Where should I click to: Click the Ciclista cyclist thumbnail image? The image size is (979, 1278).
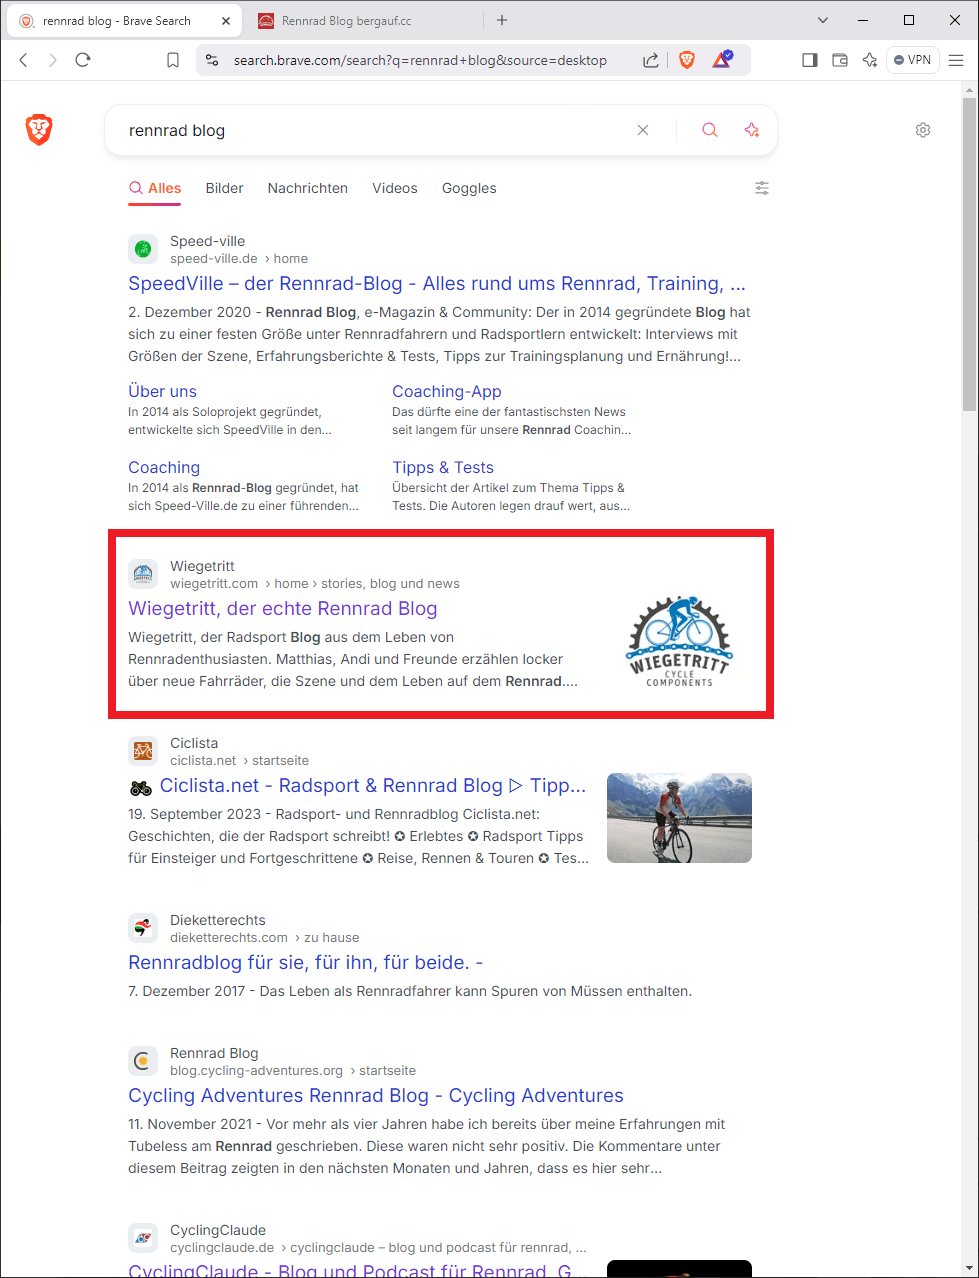(679, 817)
